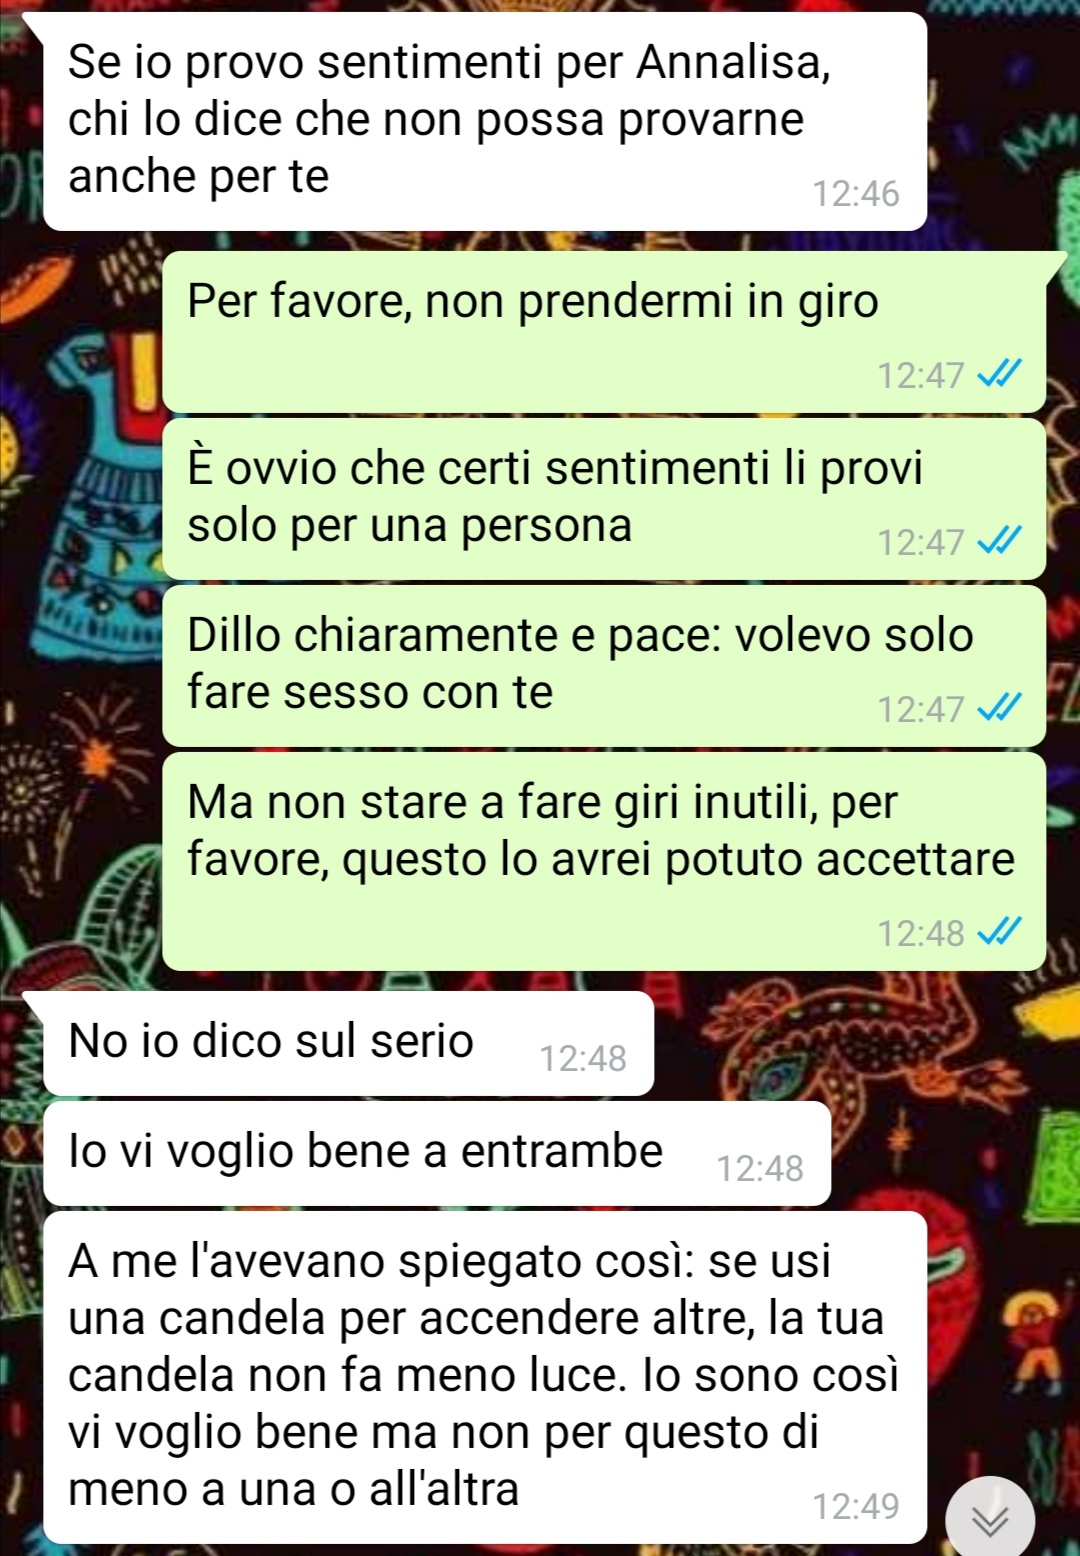Select message 'Io vi voglio bene a entrambe'
The width and height of the screenshot is (1080, 1556).
[x=437, y=1153]
